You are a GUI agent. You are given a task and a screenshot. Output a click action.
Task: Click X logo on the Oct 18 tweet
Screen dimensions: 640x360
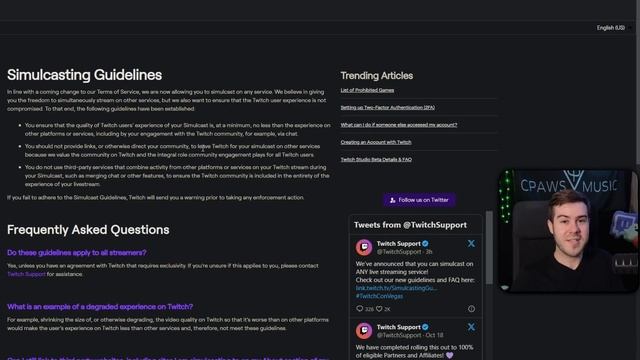click(x=471, y=327)
